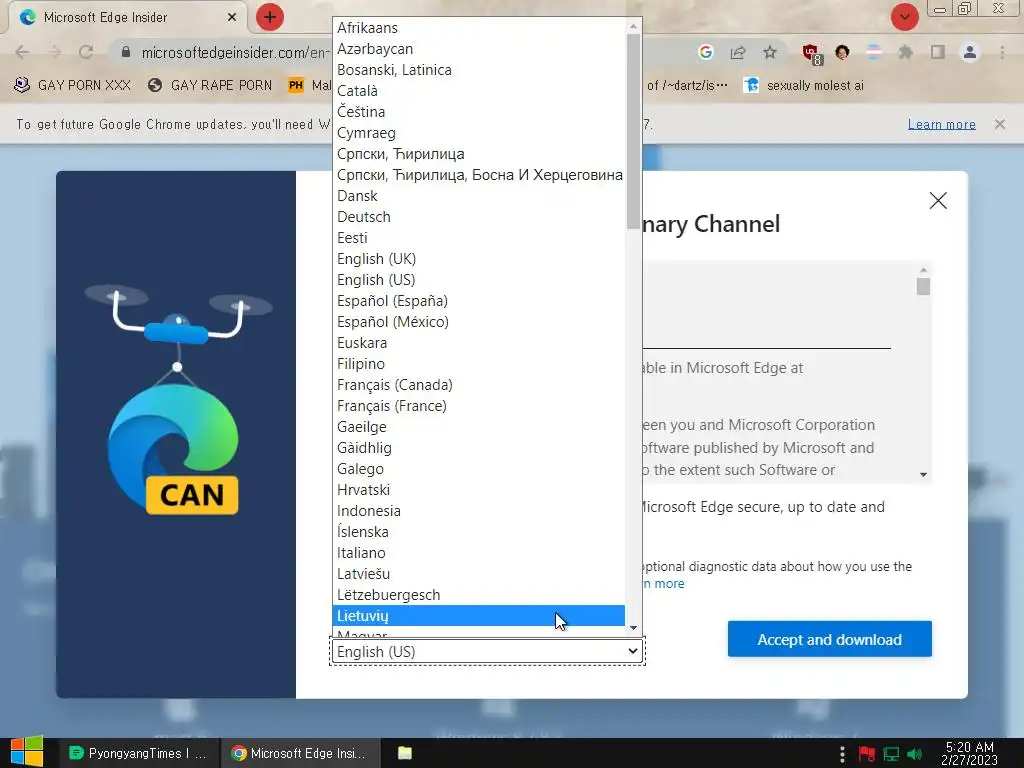Choose Afrikaans from the language list
This screenshot has width=1024, height=768.
[x=479, y=28]
